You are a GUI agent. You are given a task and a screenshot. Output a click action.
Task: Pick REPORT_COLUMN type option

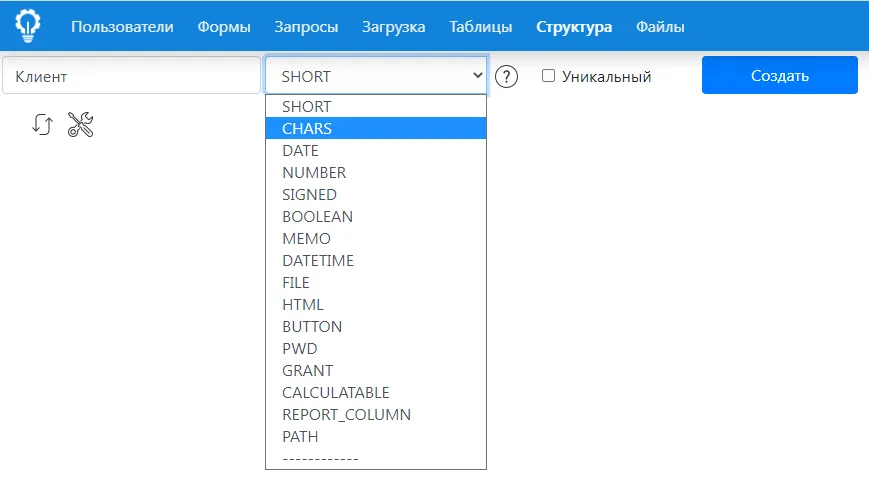376,415
